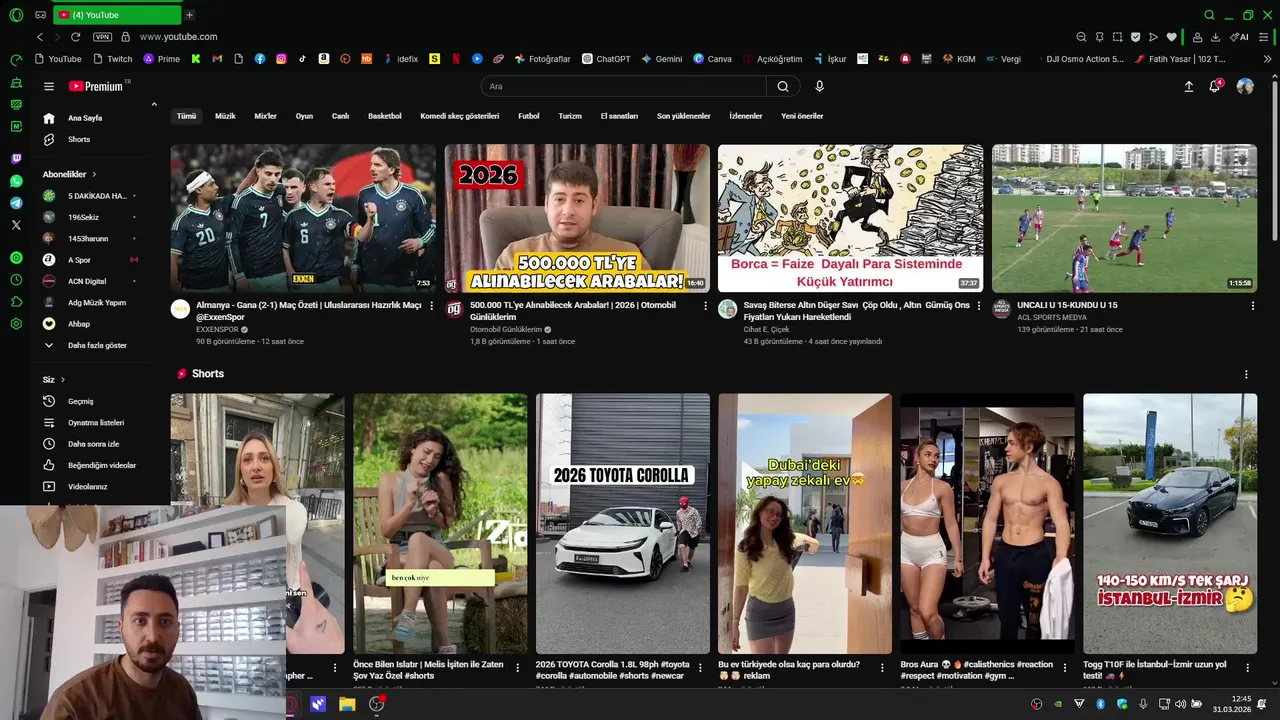Image resolution: width=1280 pixels, height=720 pixels.
Task: Open Opera downloads icon
Action: (x=1215, y=37)
